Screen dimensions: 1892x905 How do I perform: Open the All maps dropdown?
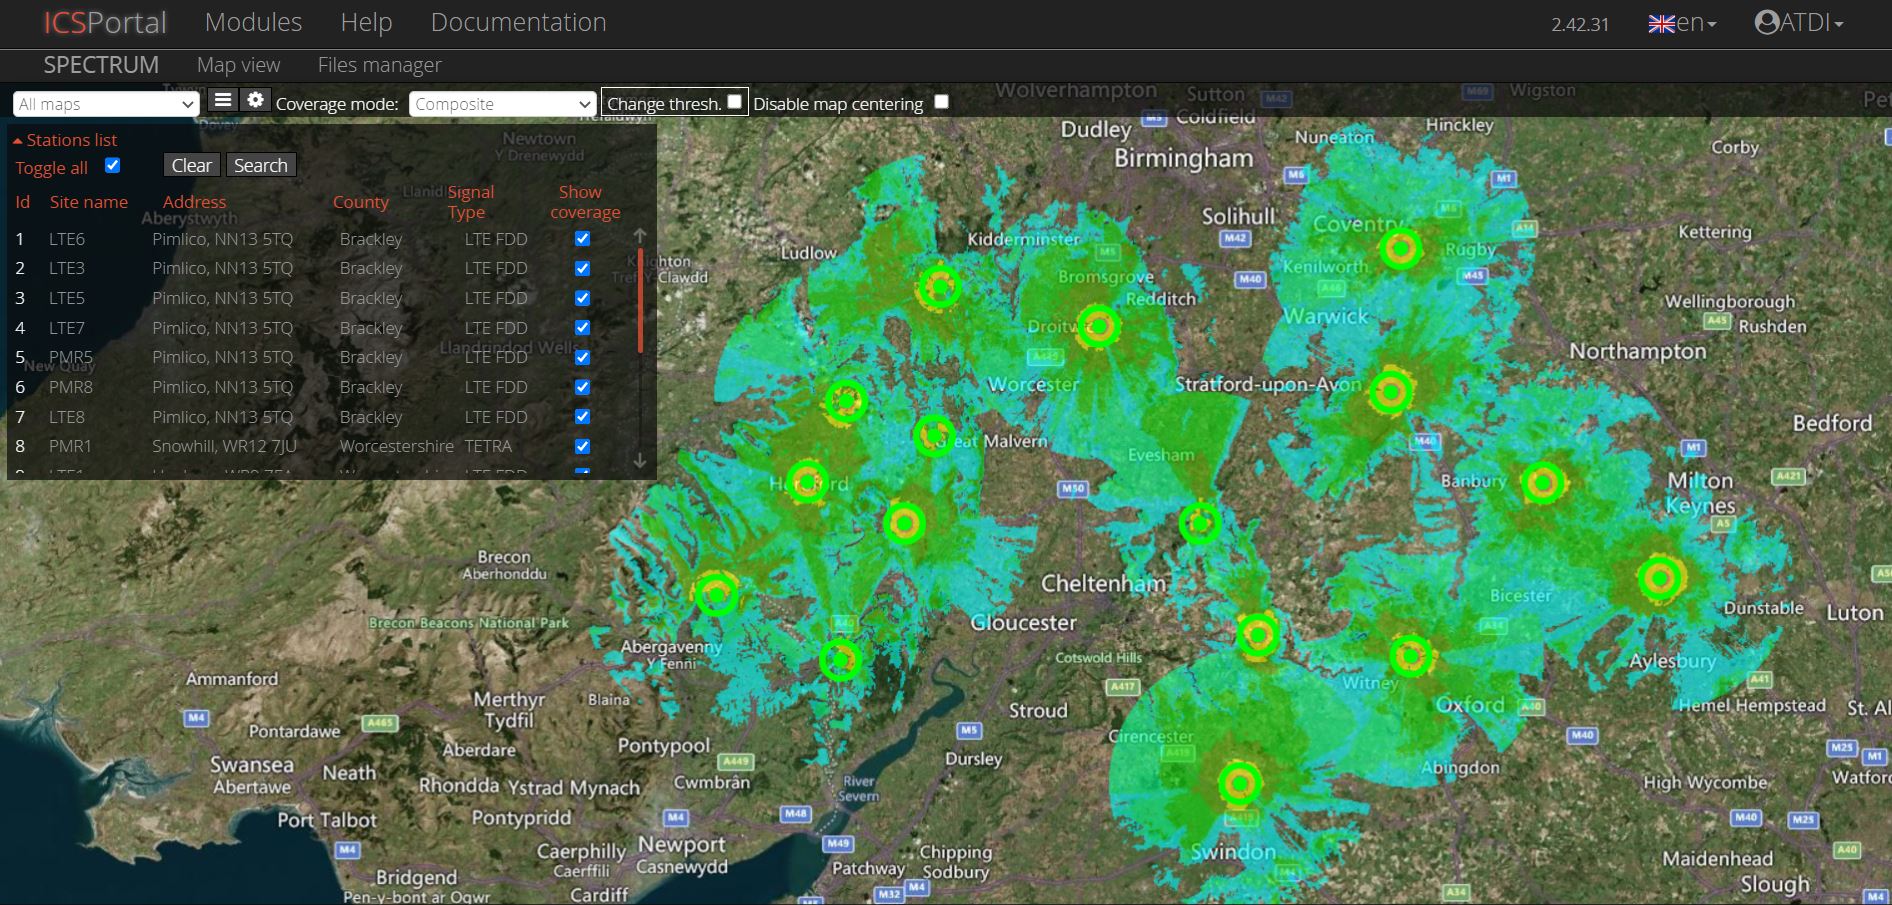[106, 104]
